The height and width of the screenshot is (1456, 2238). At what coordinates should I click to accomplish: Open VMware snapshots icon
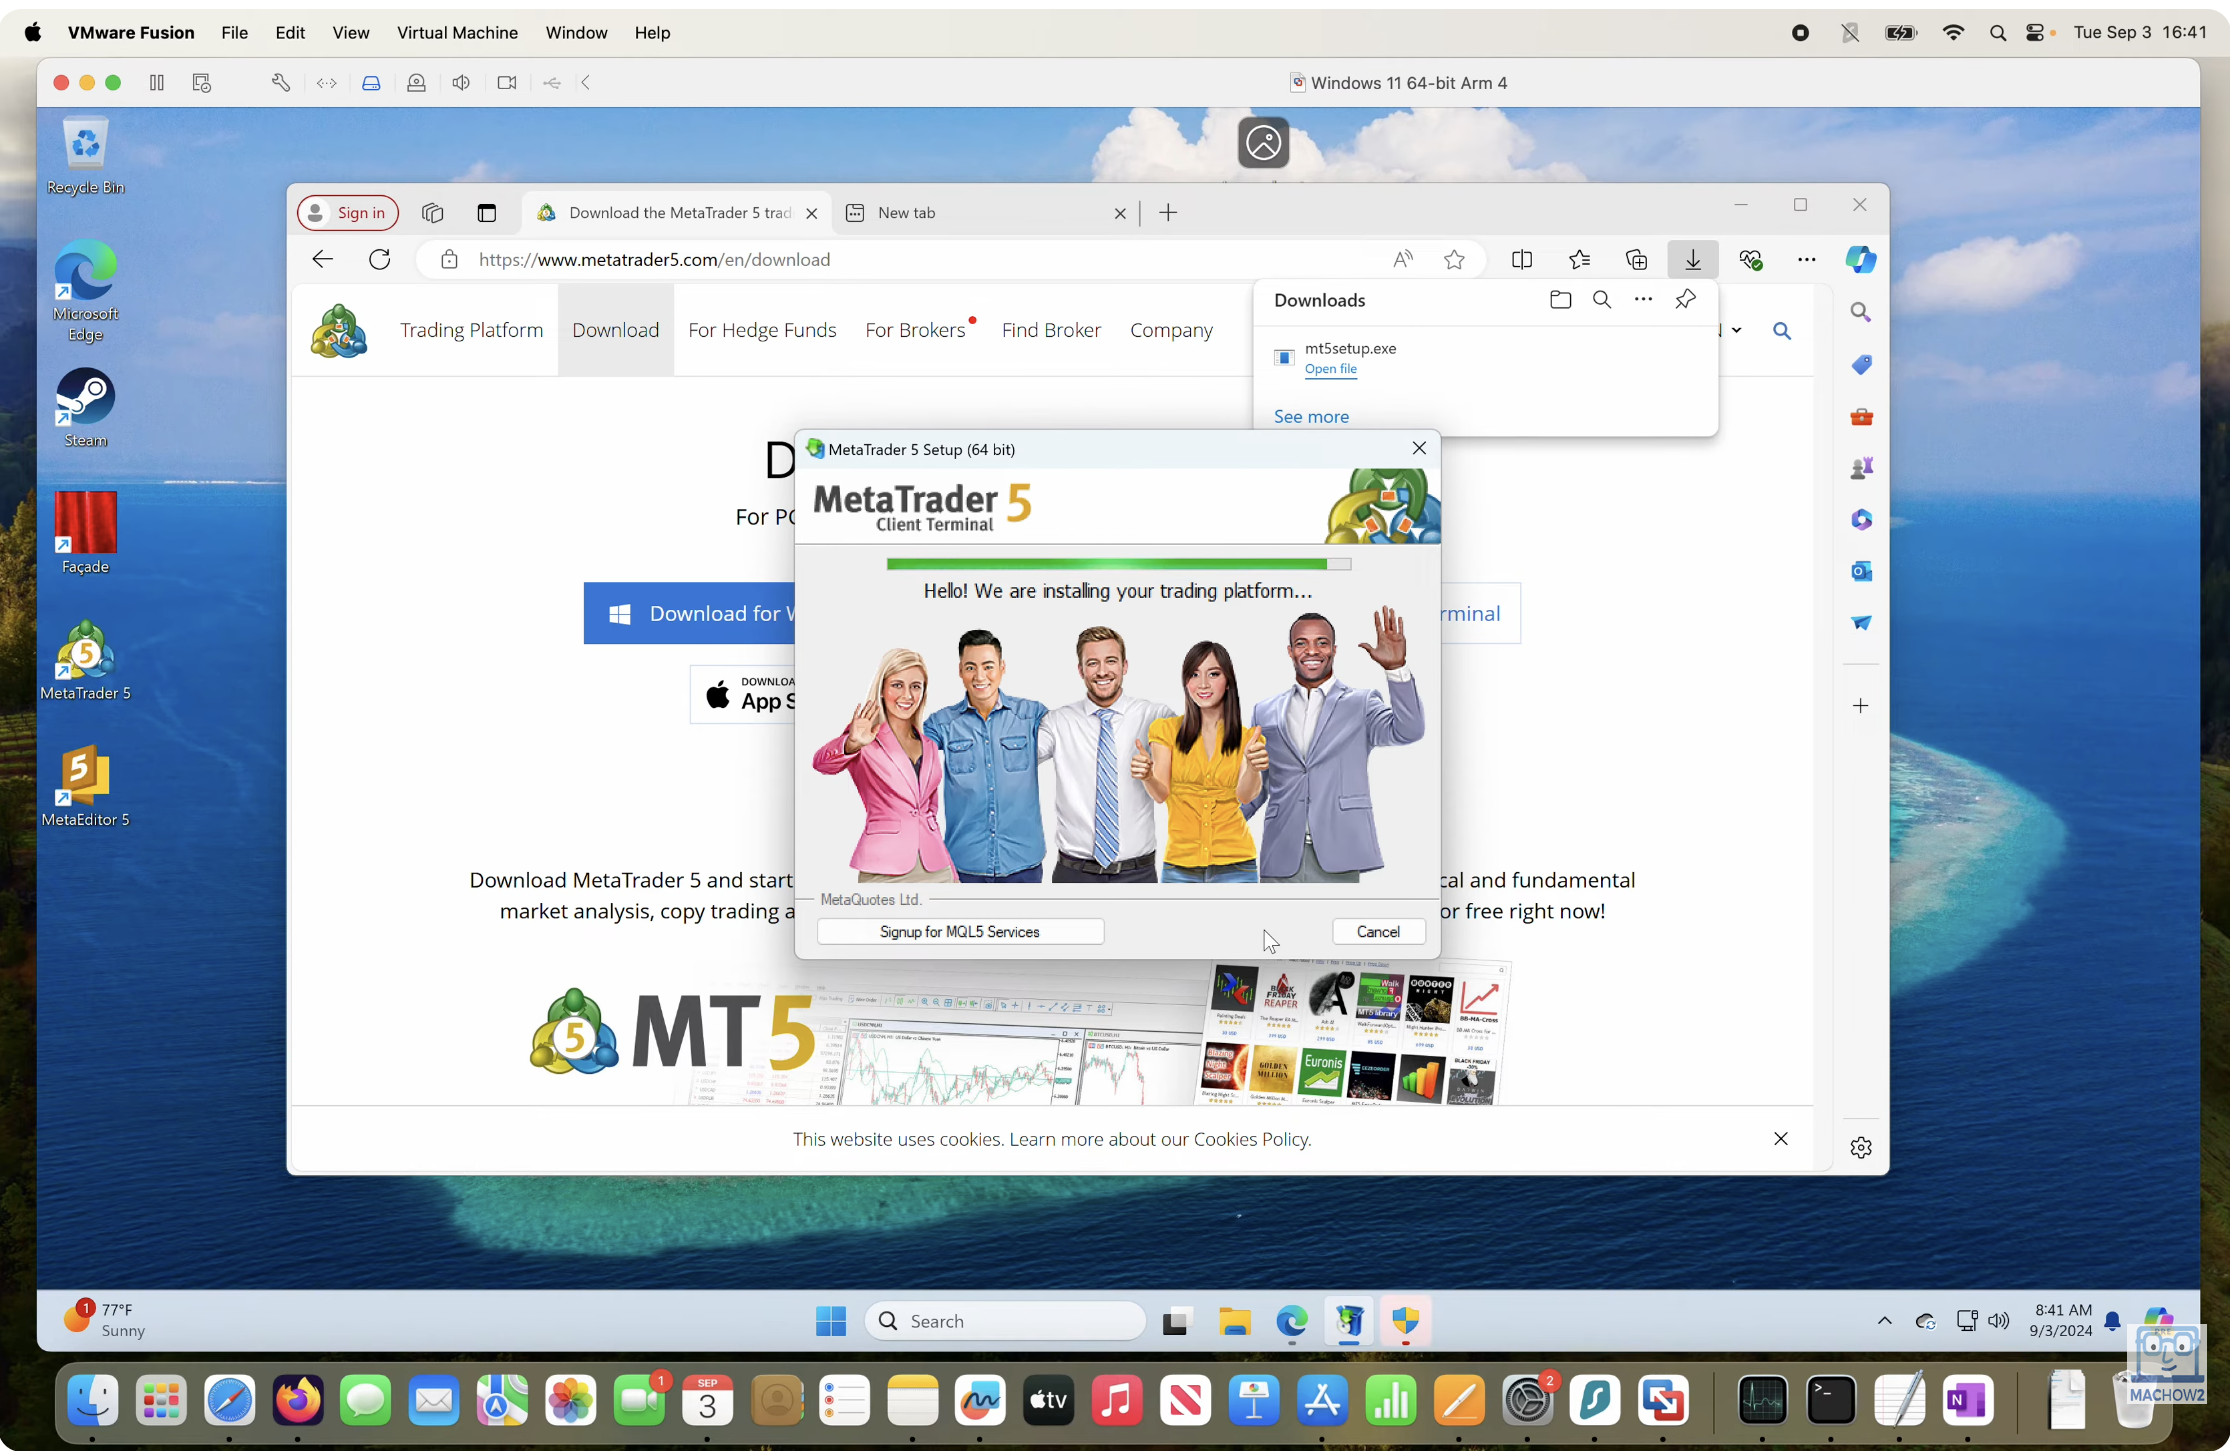click(202, 83)
